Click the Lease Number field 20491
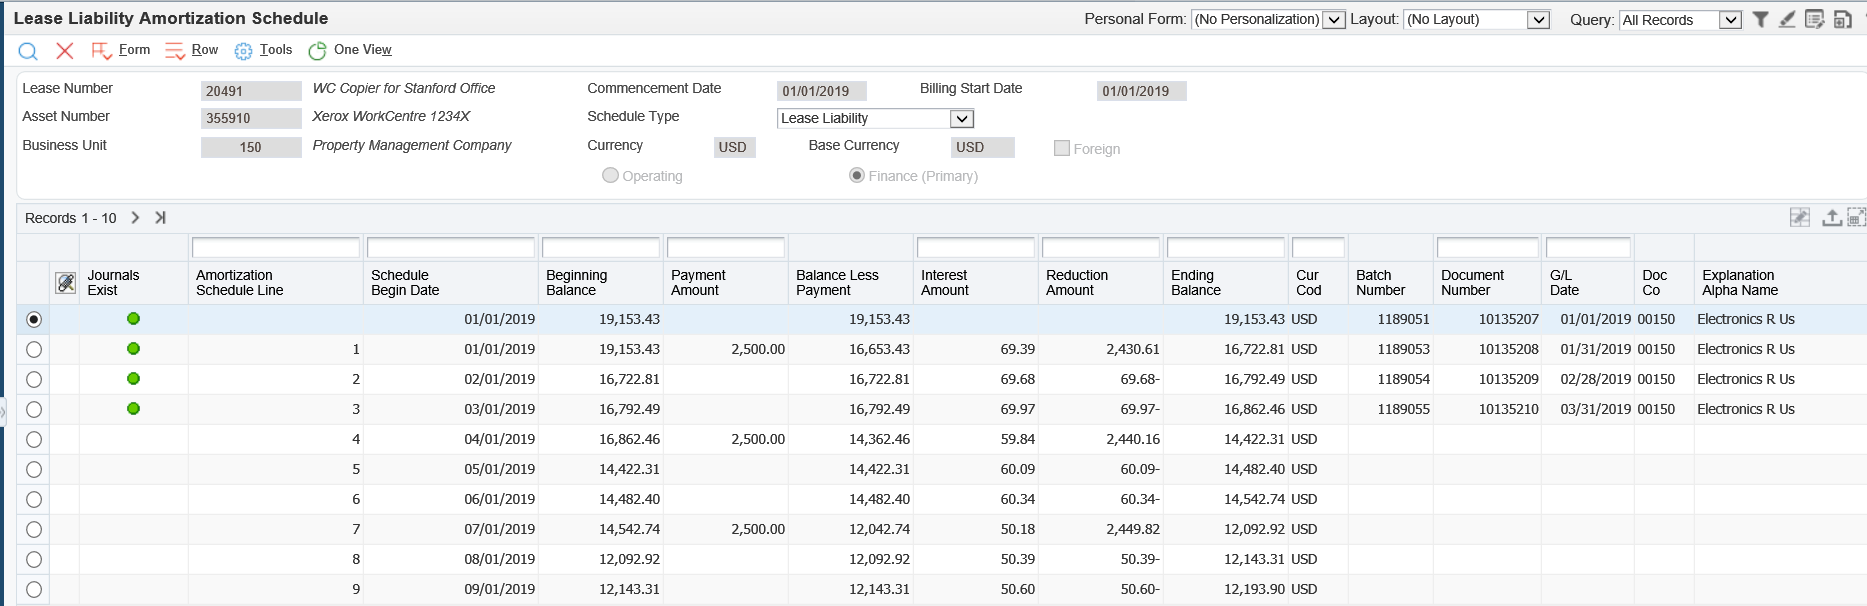Screen dimensions: 1867x606 251,91
